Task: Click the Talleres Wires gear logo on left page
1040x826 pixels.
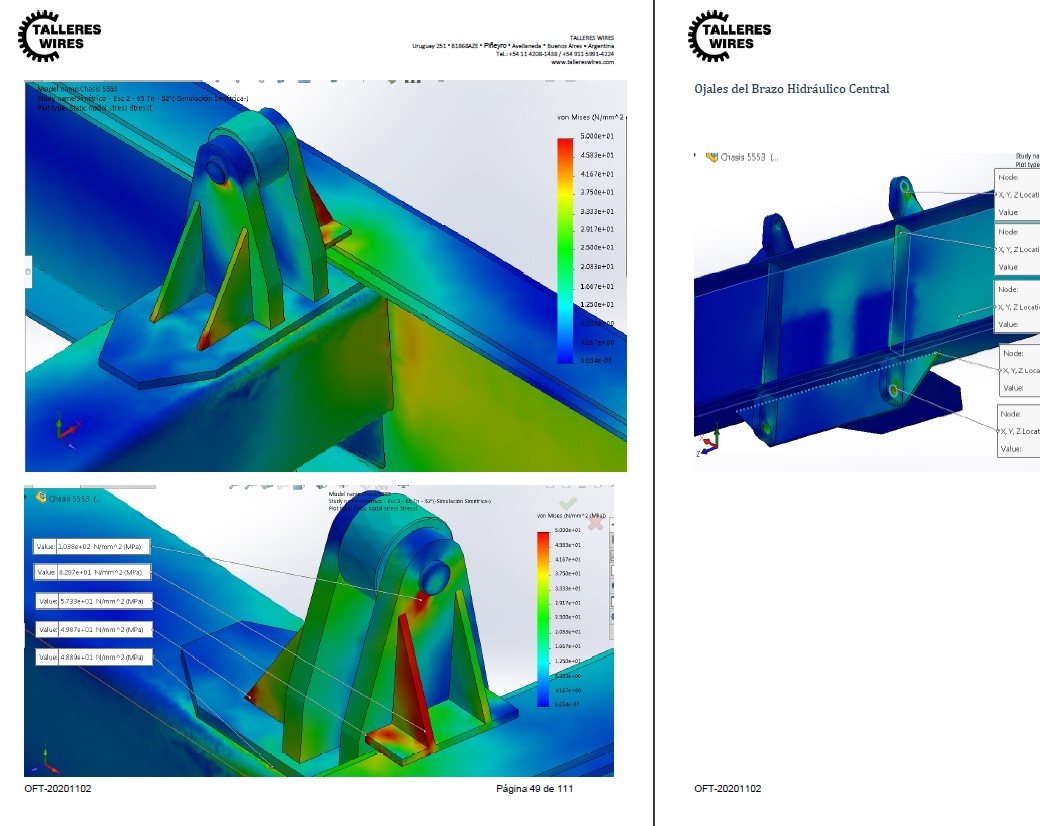Action: click(60, 36)
